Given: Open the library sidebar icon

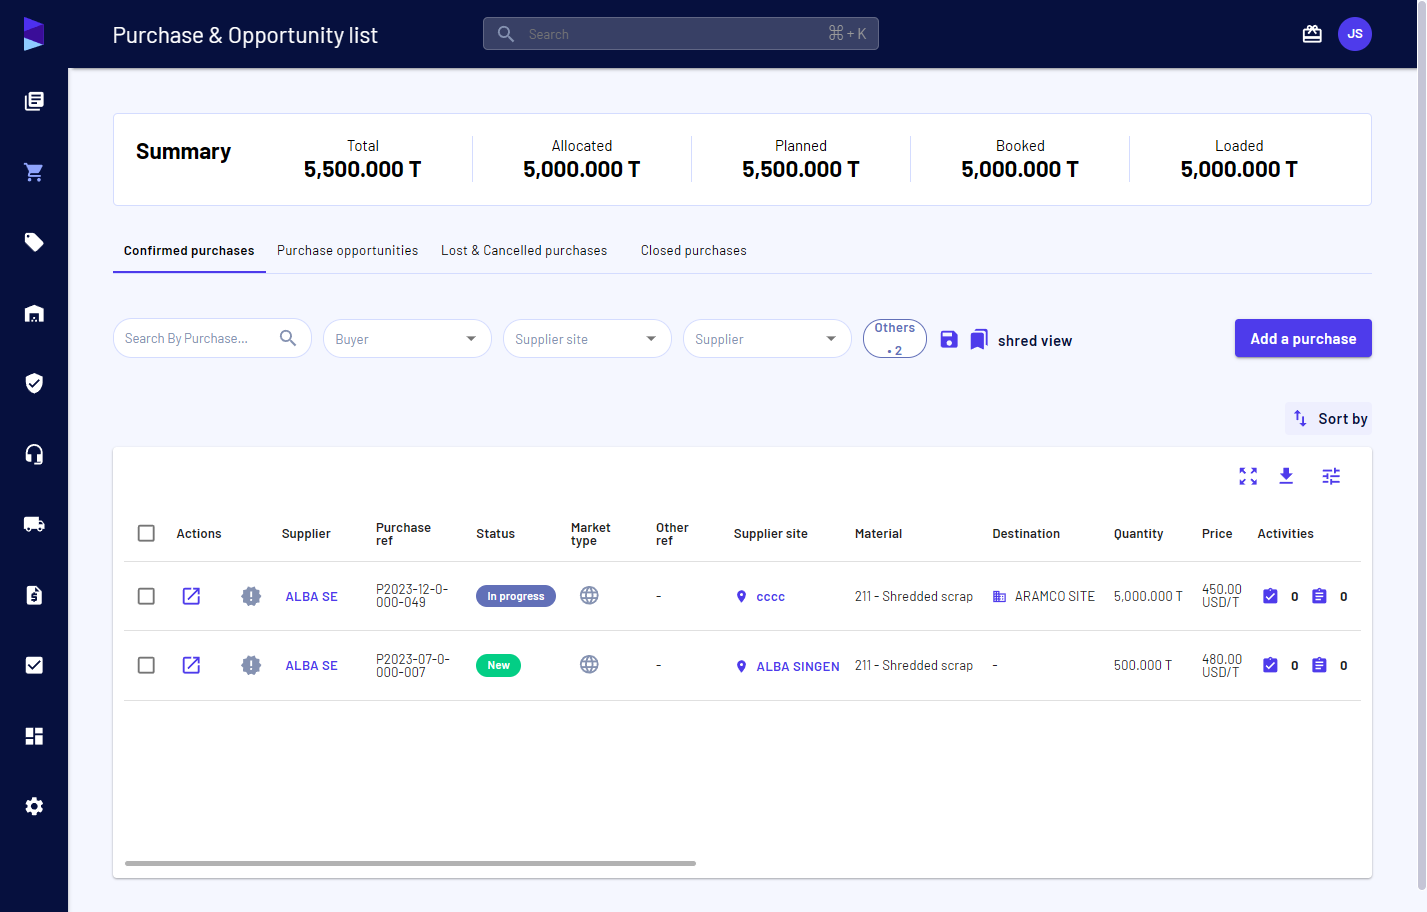Looking at the screenshot, I should tap(34, 101).
